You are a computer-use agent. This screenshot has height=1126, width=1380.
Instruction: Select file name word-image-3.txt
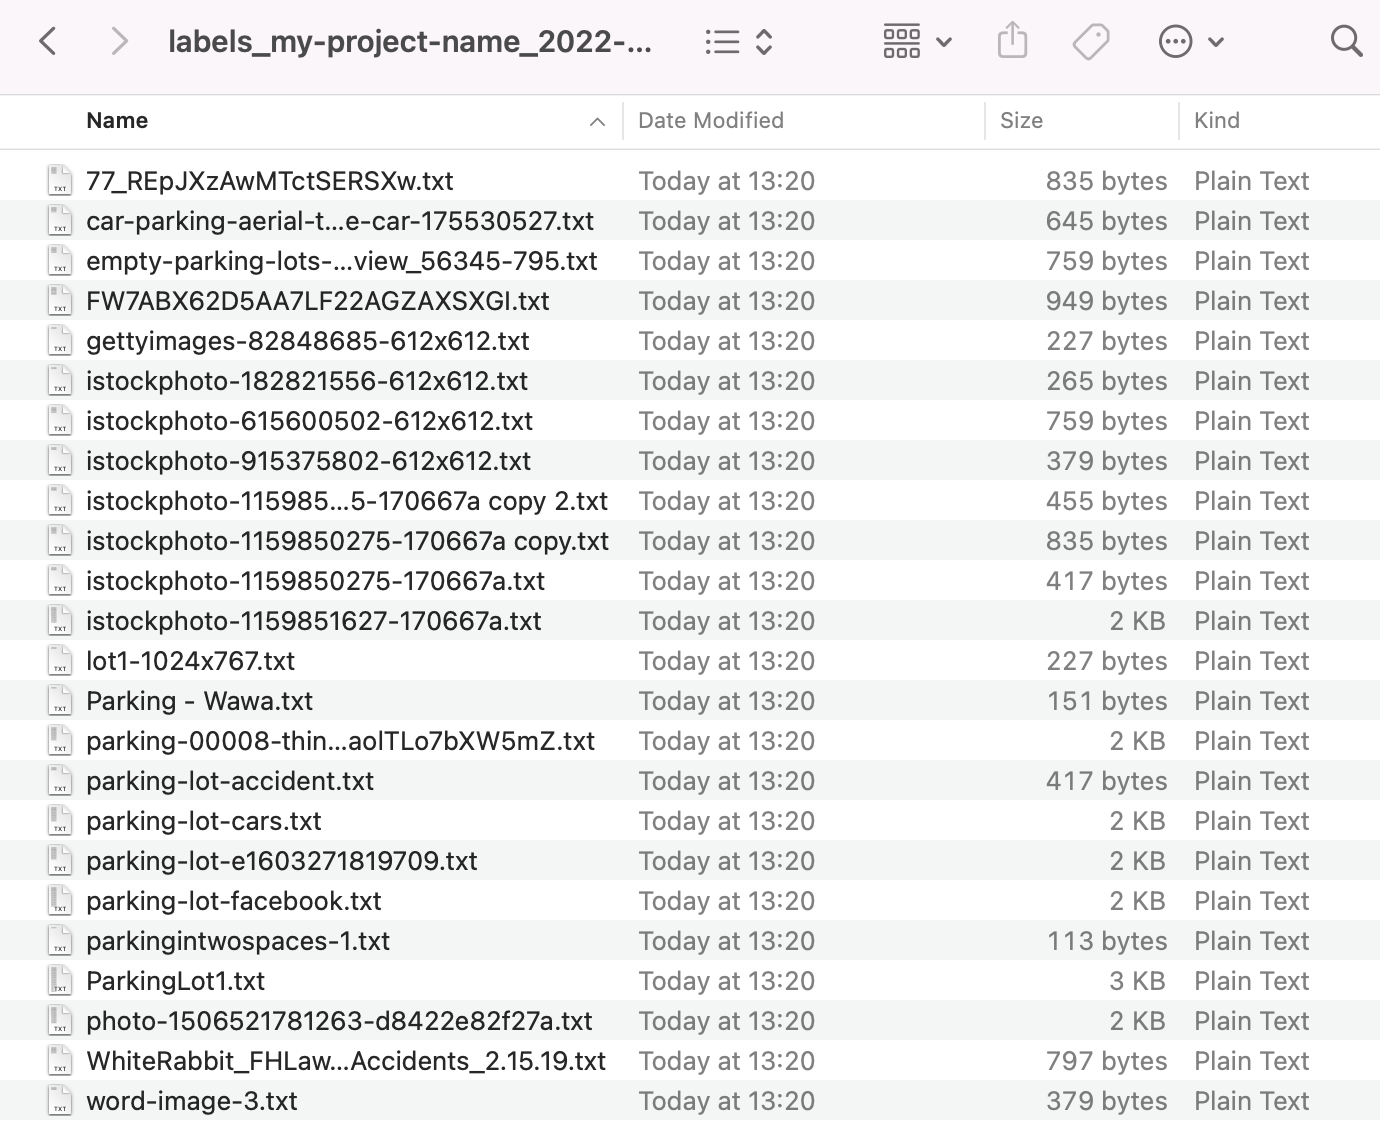click(x=192, y=1101)
